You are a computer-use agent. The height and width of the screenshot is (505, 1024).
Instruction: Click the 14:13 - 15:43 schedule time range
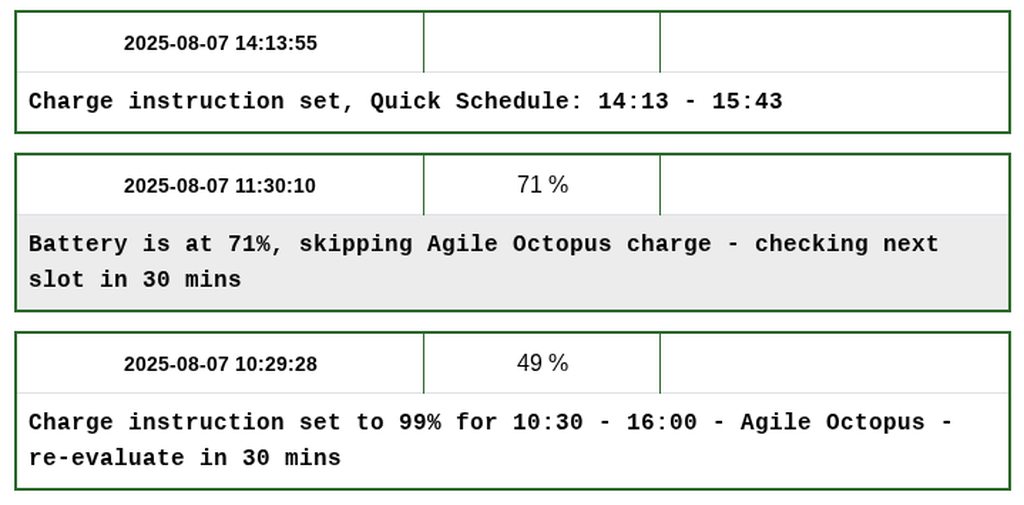690,102
